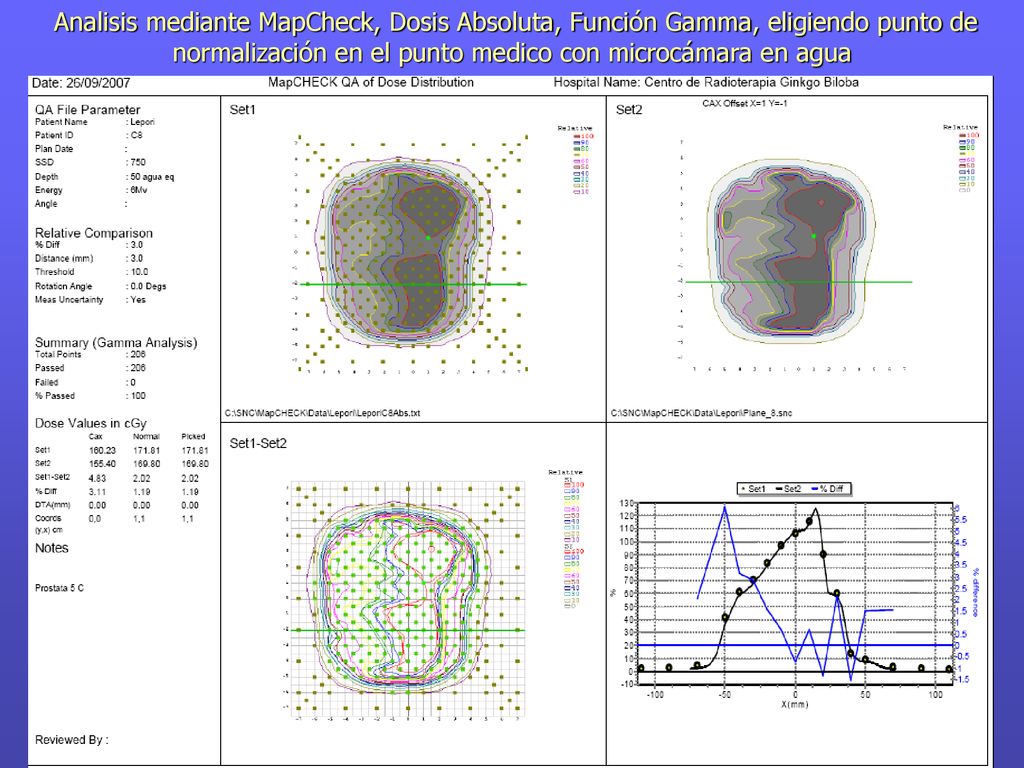Click the Total Points value '206'
This screenshot has height=768, width=1024.
pyautogui.click(x=138, y=354)
